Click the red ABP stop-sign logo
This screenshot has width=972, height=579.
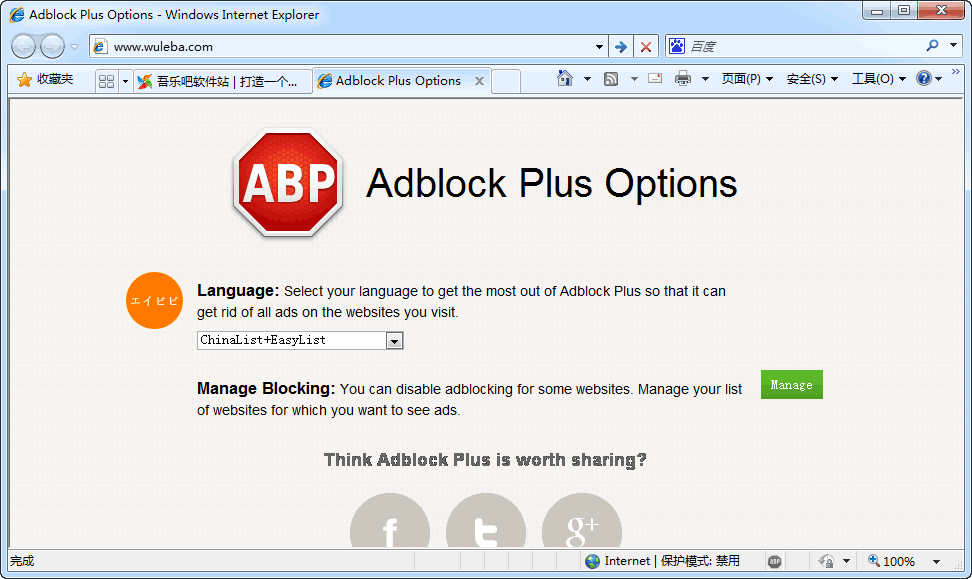[288, 183]
